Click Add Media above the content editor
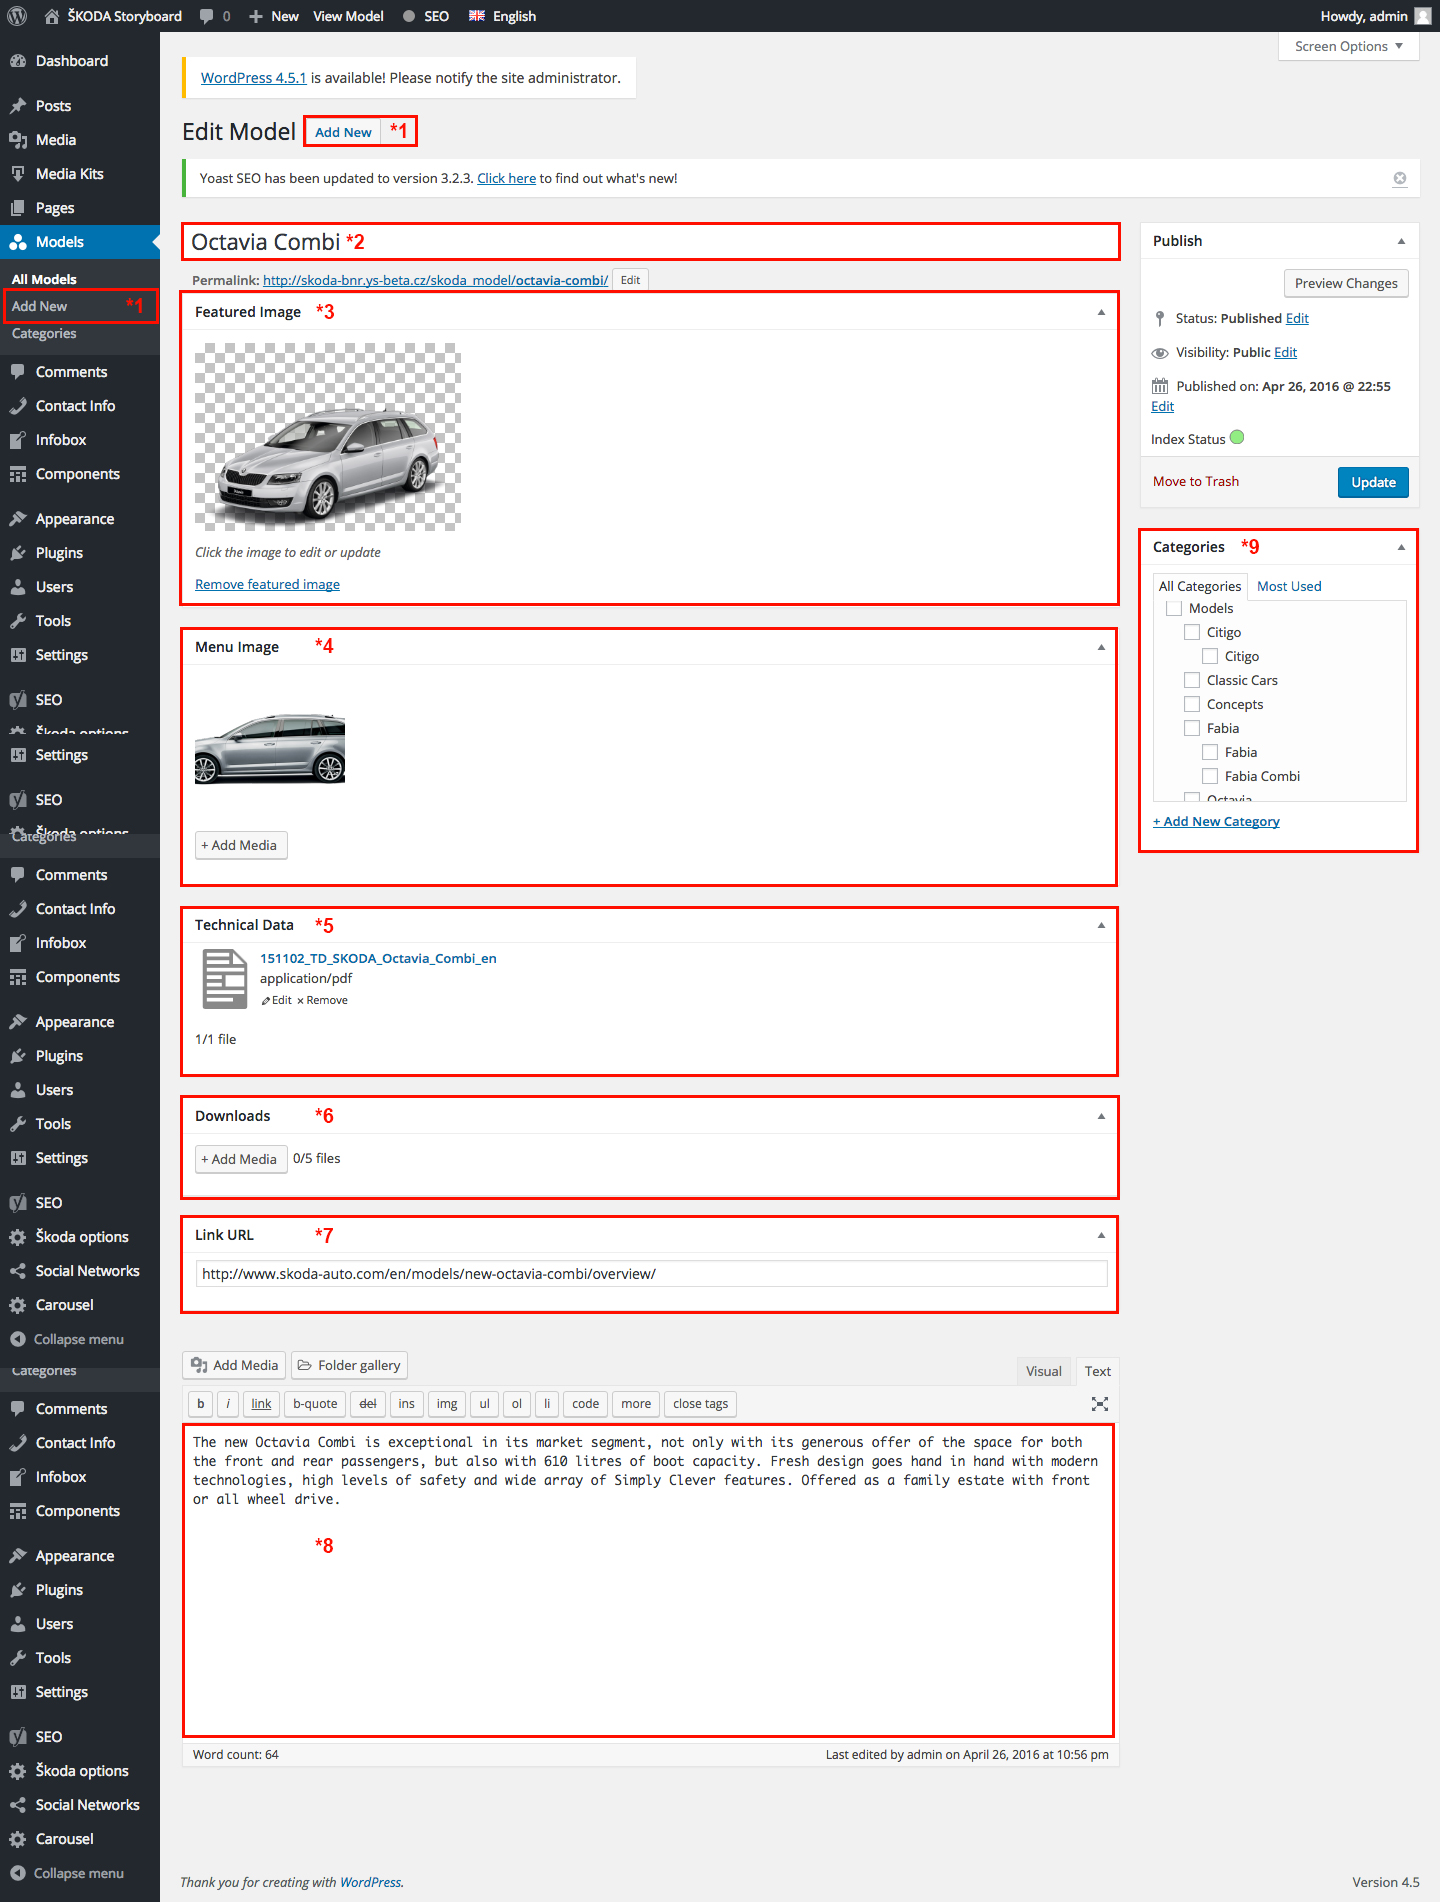Image resolution: width=1440 pixels, height=1902 pixels. (235, 1365)
